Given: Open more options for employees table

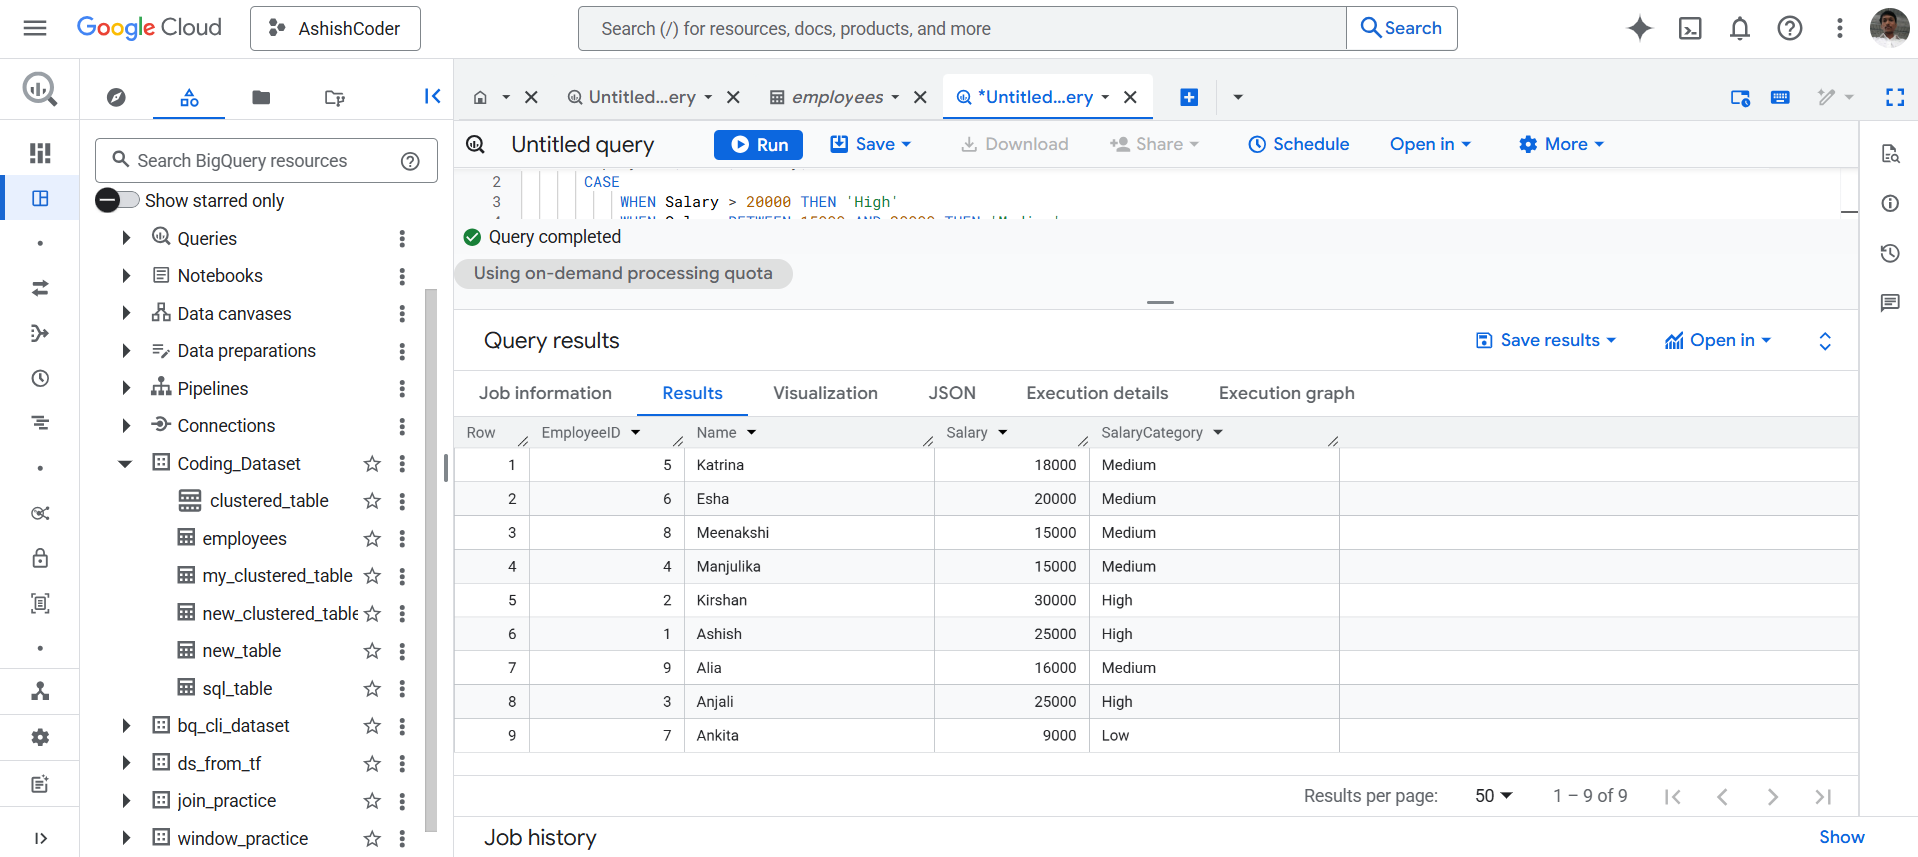Looking at the screenshot, I should point(402,539).
